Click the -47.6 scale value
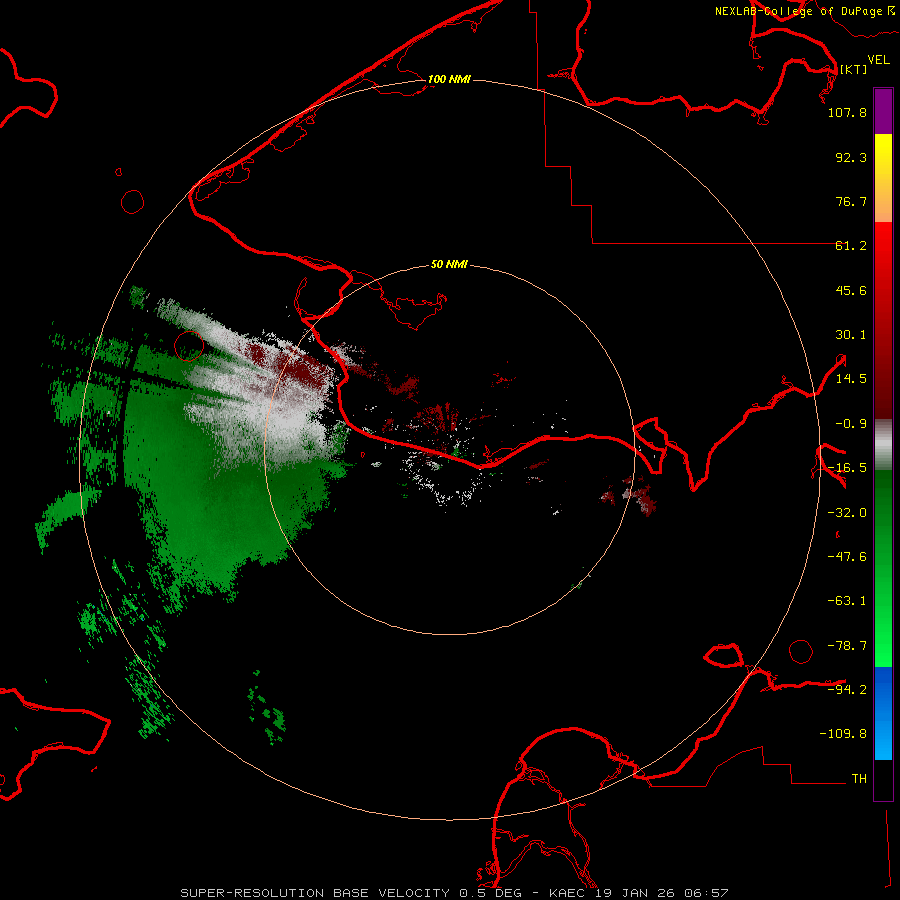This screenshot has height=900, width=900. click(847, 557)
